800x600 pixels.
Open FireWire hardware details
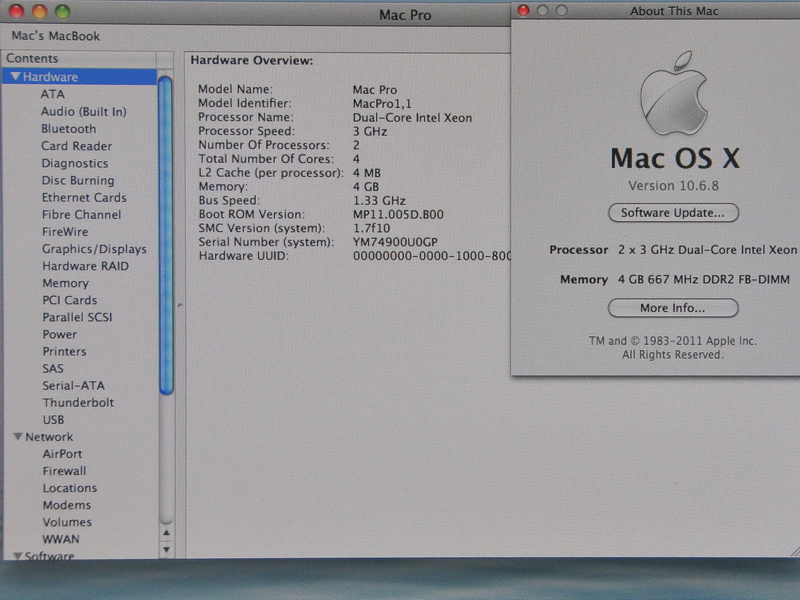coord(65,232)
